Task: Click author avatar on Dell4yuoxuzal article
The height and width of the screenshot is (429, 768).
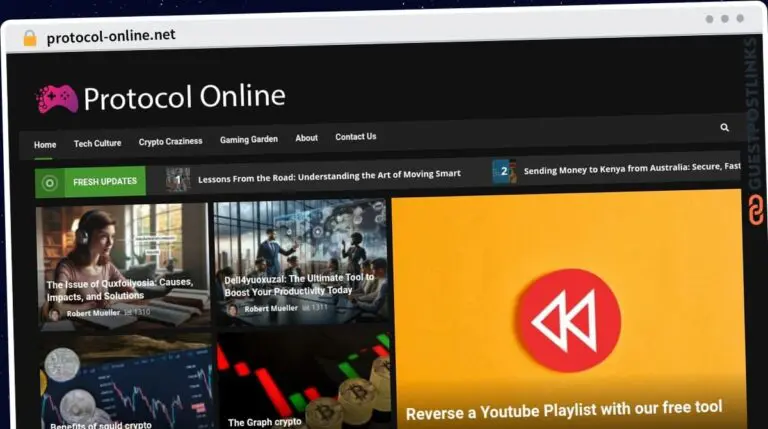Action: point(232,309)
